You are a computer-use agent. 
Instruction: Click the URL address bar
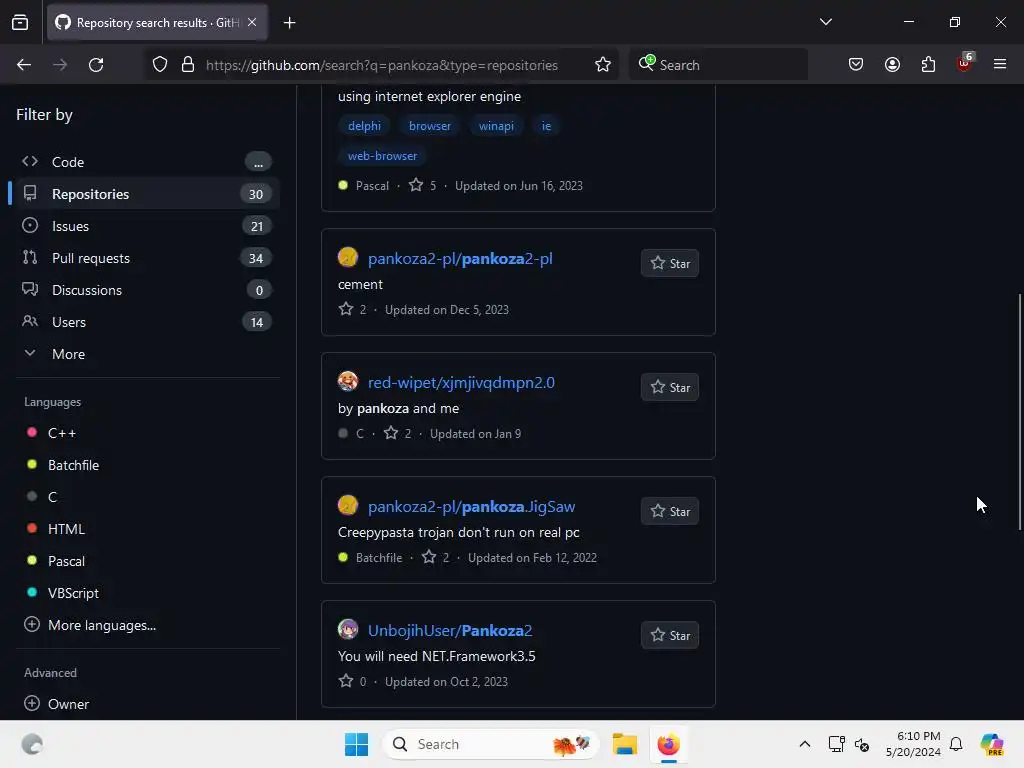click(x=382, y=65)
